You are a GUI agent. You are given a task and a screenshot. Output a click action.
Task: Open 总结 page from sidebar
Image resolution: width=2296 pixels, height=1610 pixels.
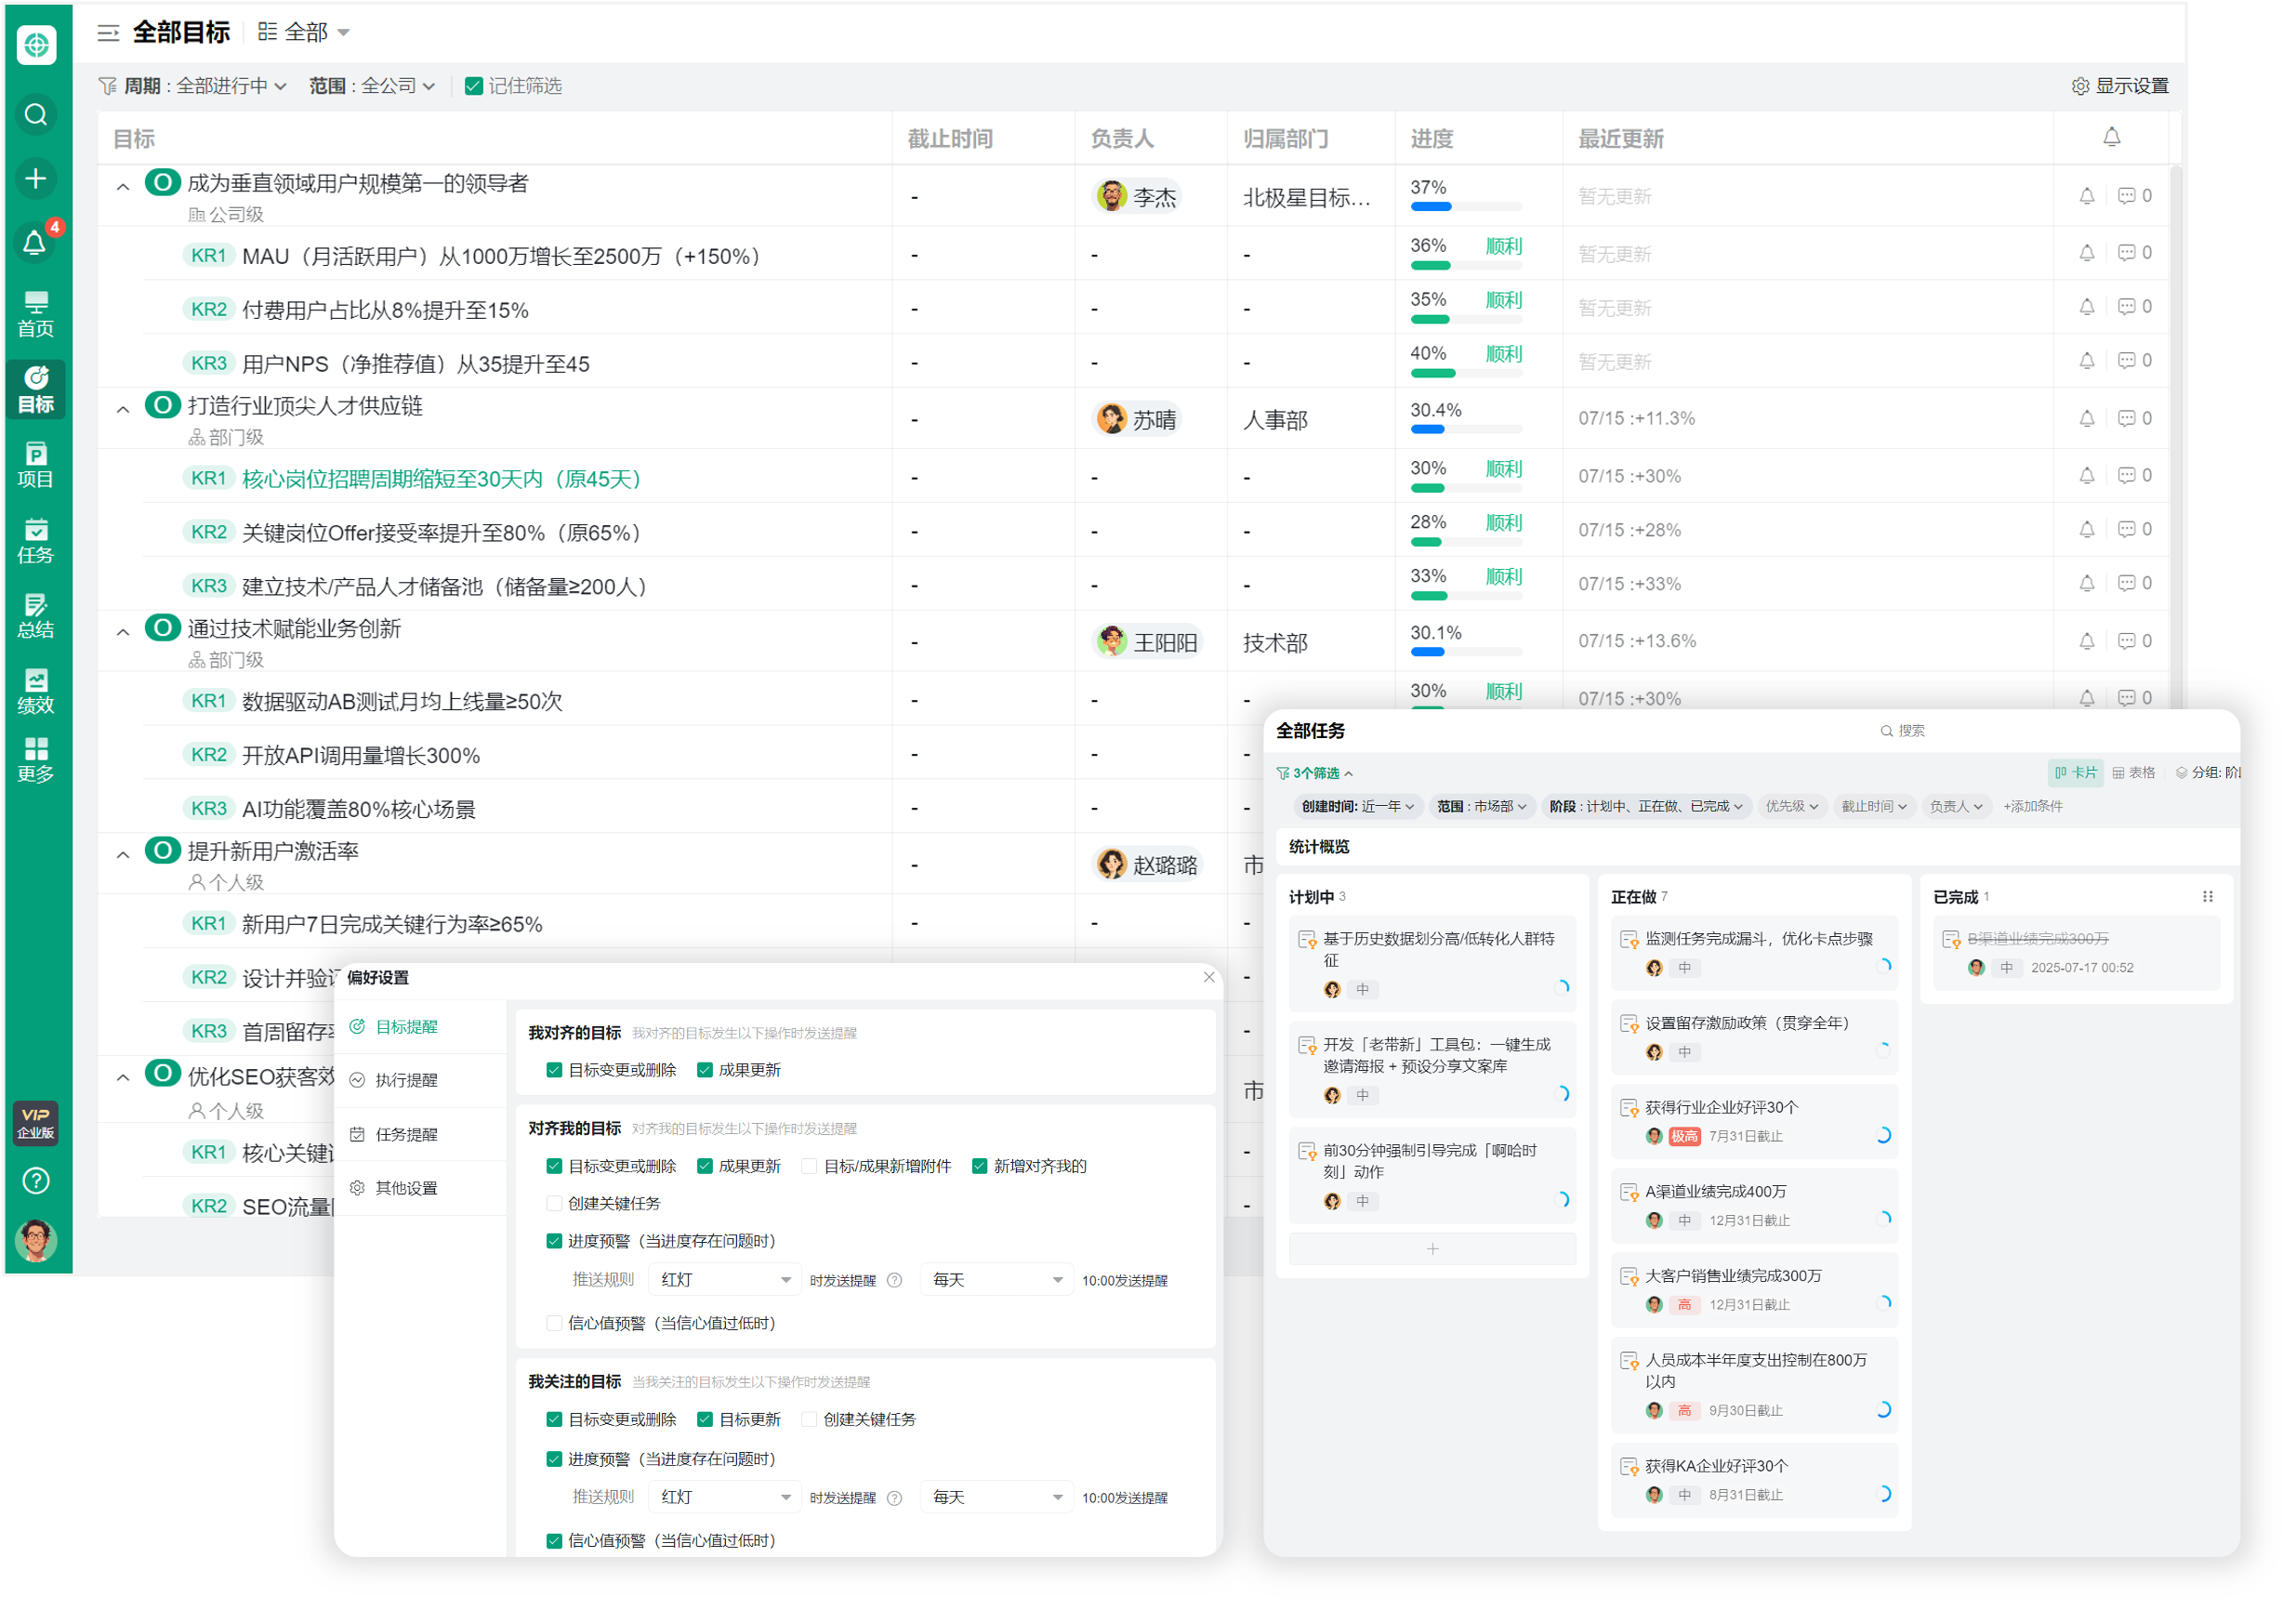[x=36, y=615]
